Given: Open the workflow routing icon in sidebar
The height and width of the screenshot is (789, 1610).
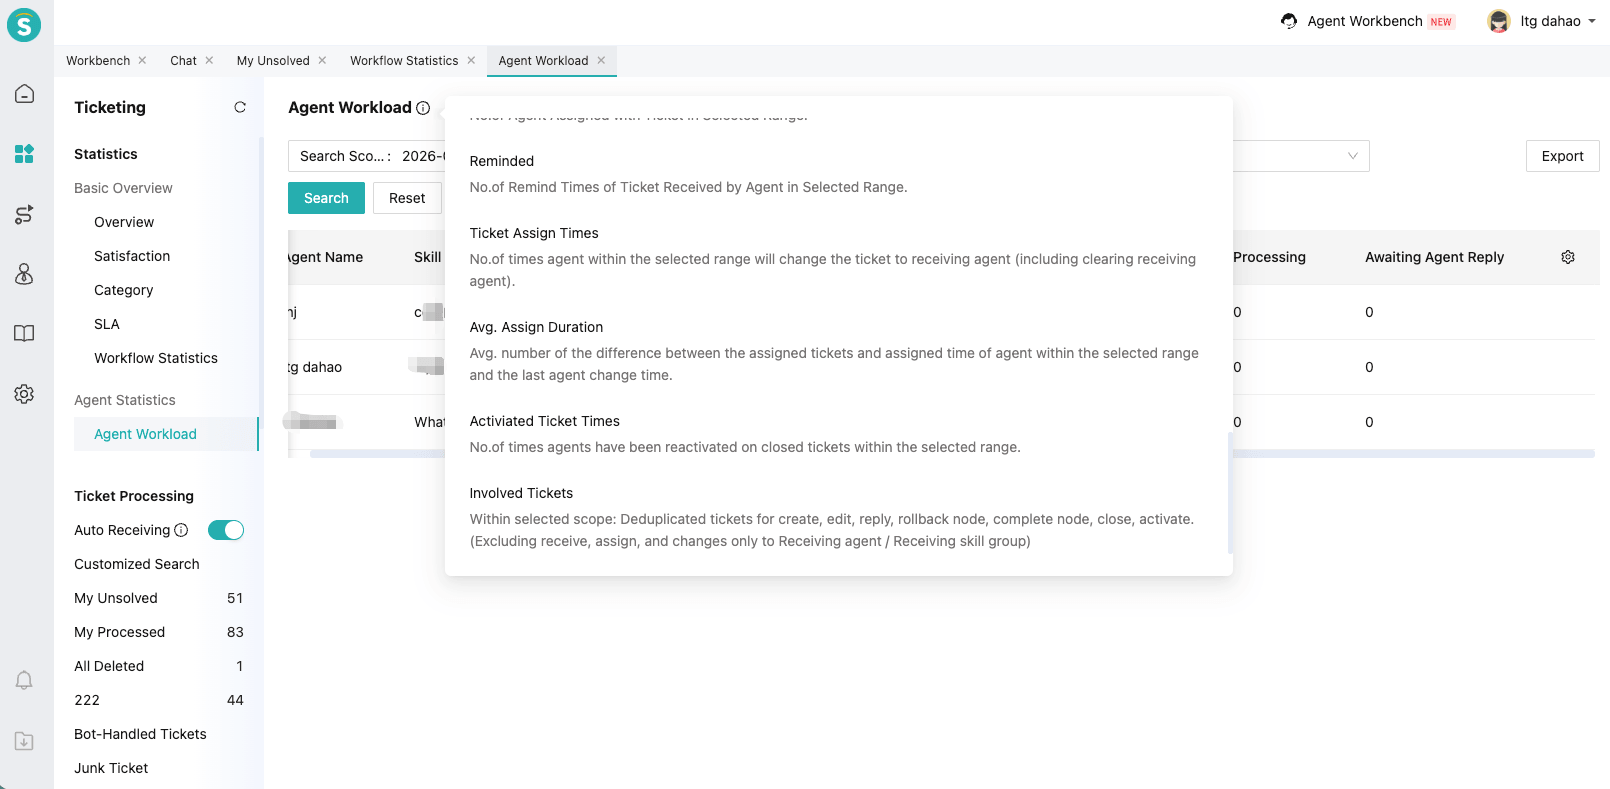Looking at the screenshot, I should [x=24, y=214].
